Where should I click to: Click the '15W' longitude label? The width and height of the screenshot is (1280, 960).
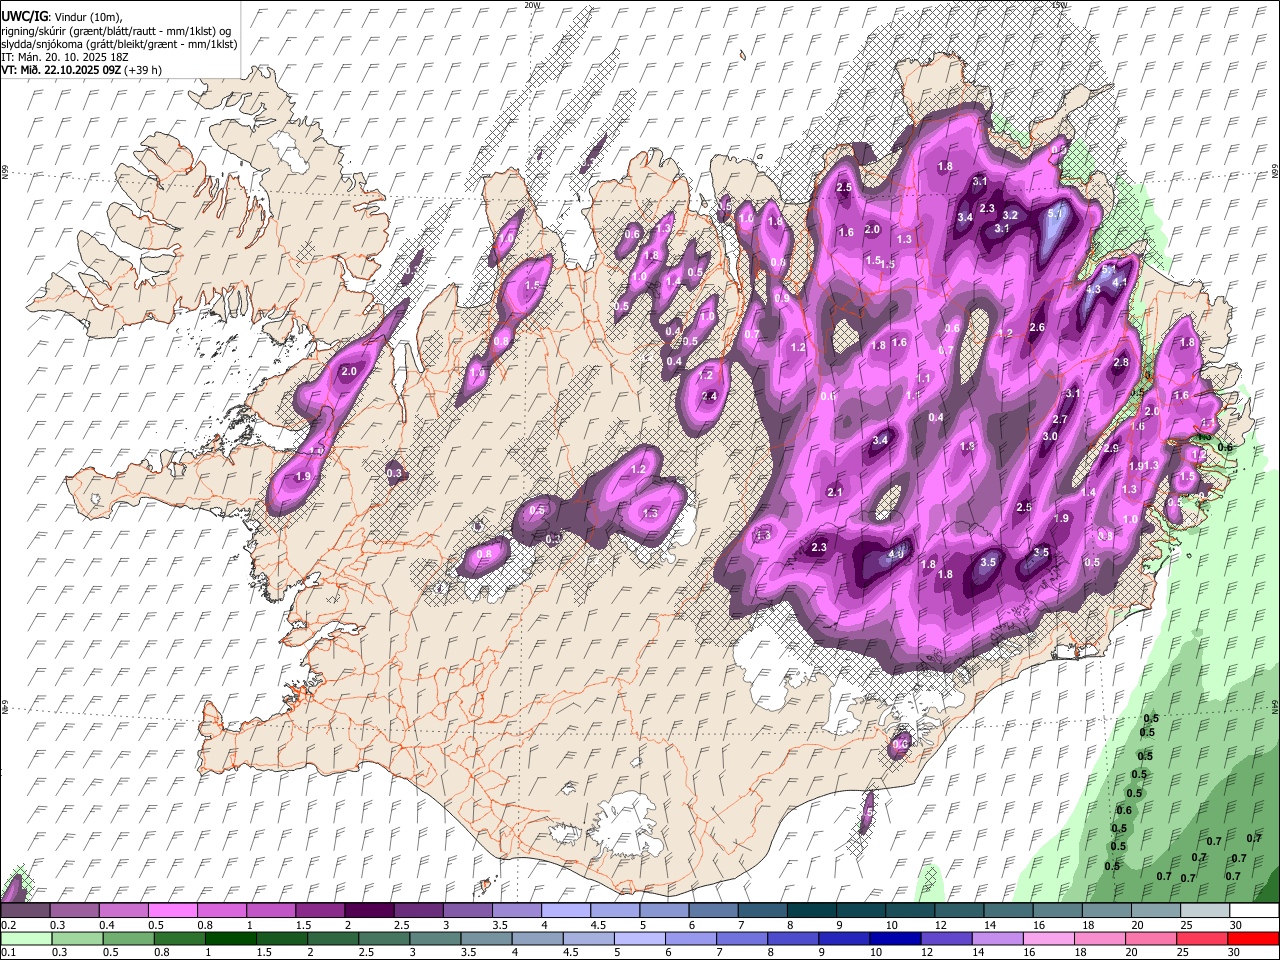click(x=1060, y=5)
